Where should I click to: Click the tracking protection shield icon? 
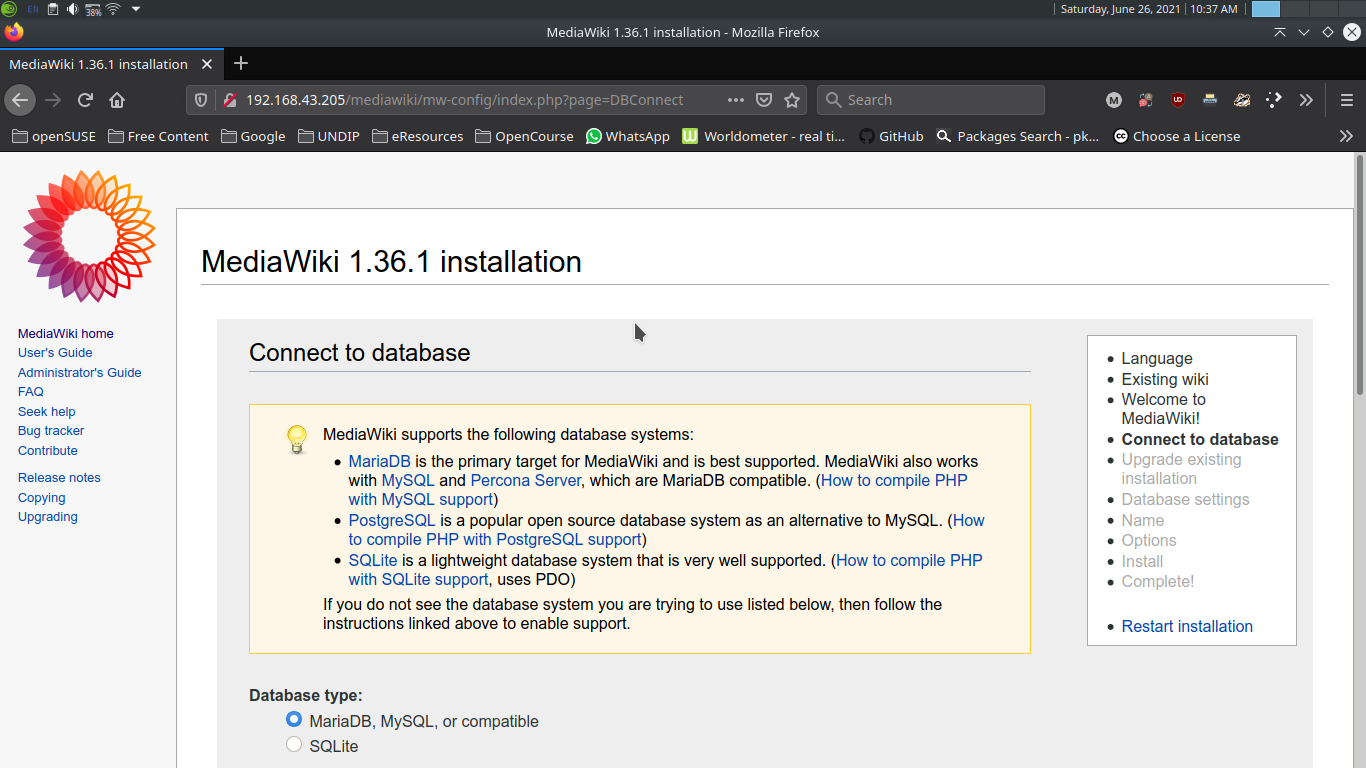200,100
